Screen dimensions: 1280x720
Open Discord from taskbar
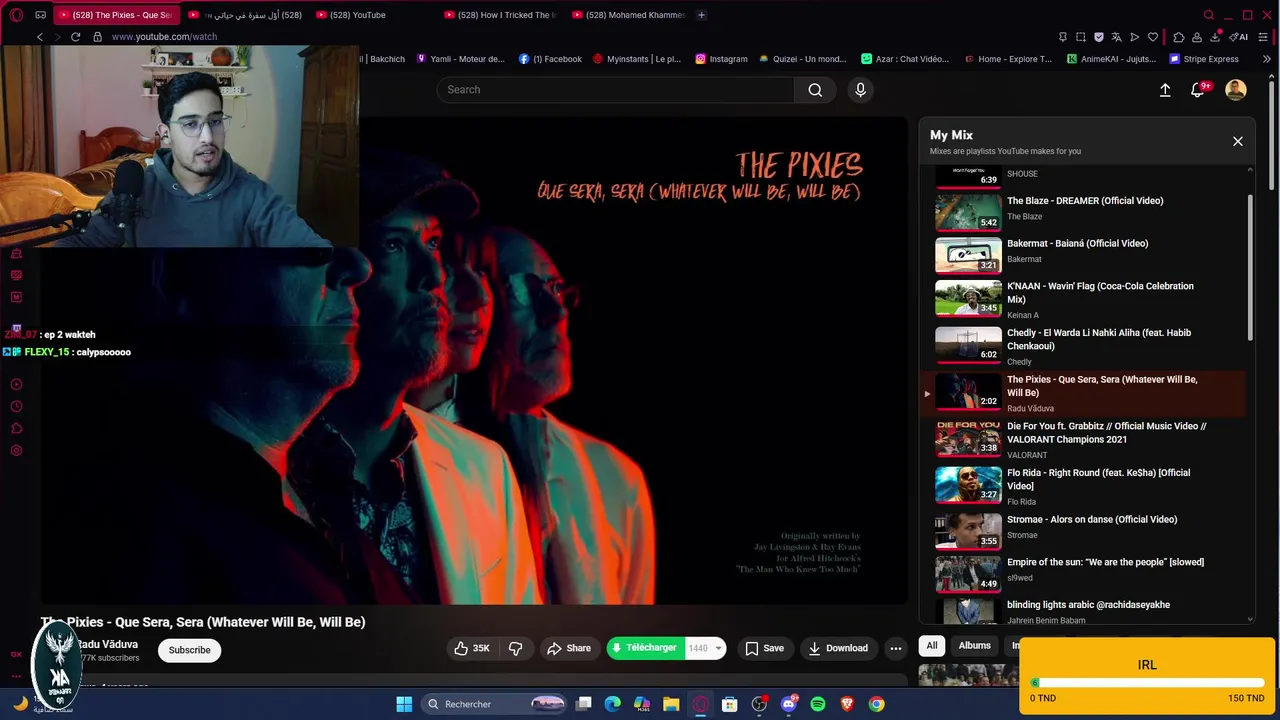pos(788,704)
